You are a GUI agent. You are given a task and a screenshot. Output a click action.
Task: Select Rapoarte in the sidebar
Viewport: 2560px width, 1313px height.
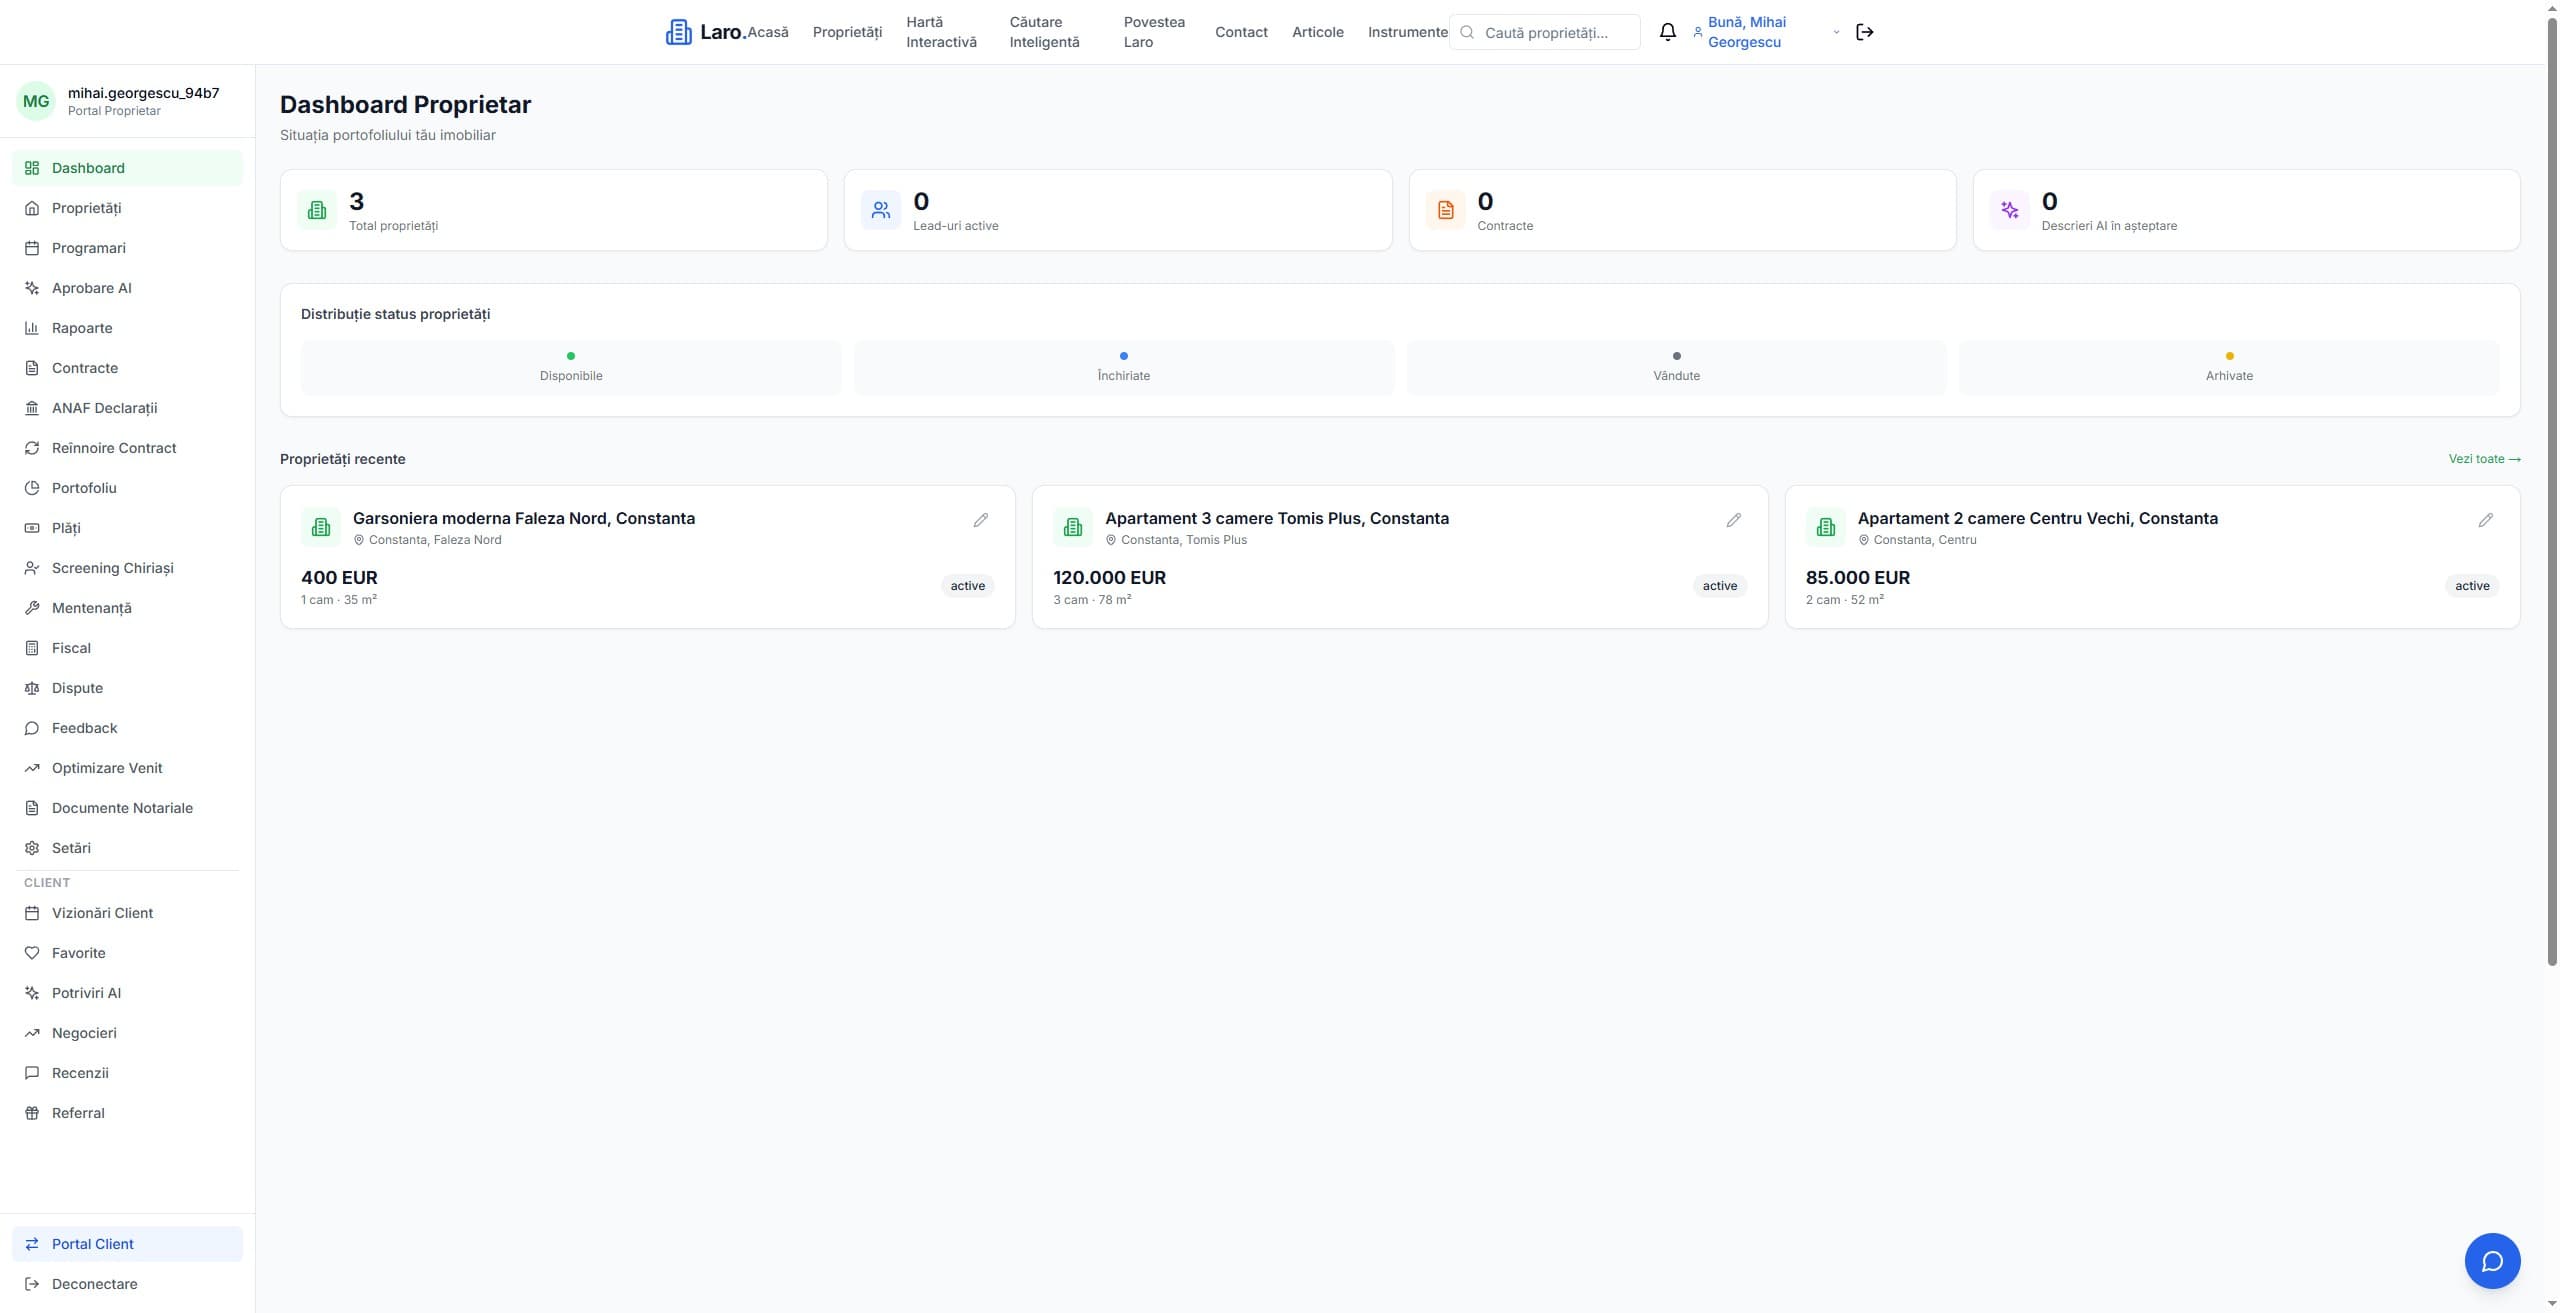click(x=82, y=328)
